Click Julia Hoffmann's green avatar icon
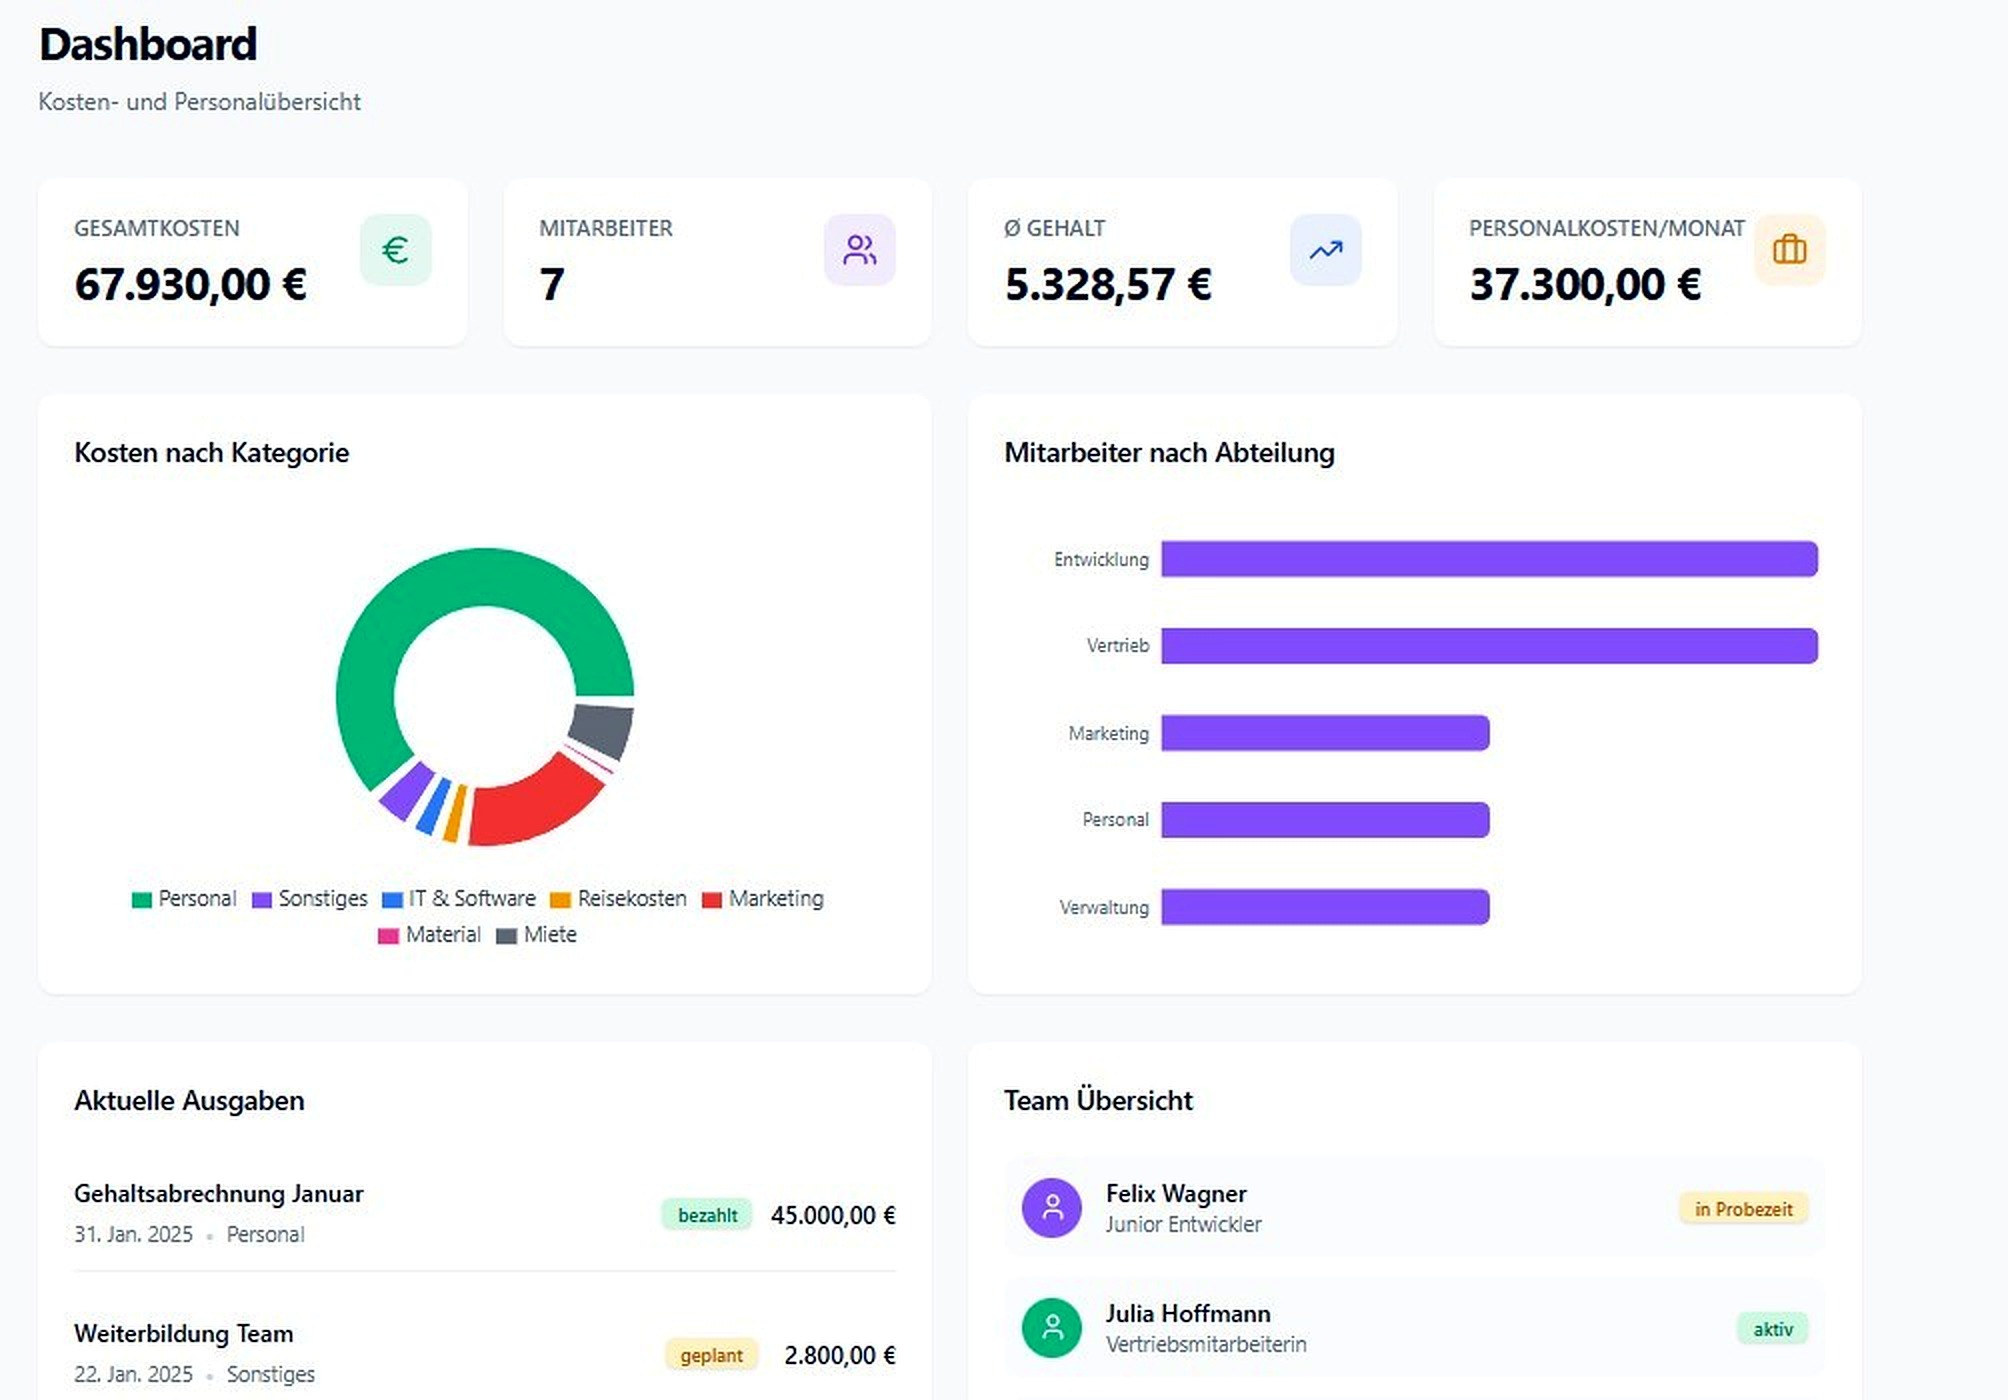Viewport: 2008px width, 1400px height. click(1051, 1328)
